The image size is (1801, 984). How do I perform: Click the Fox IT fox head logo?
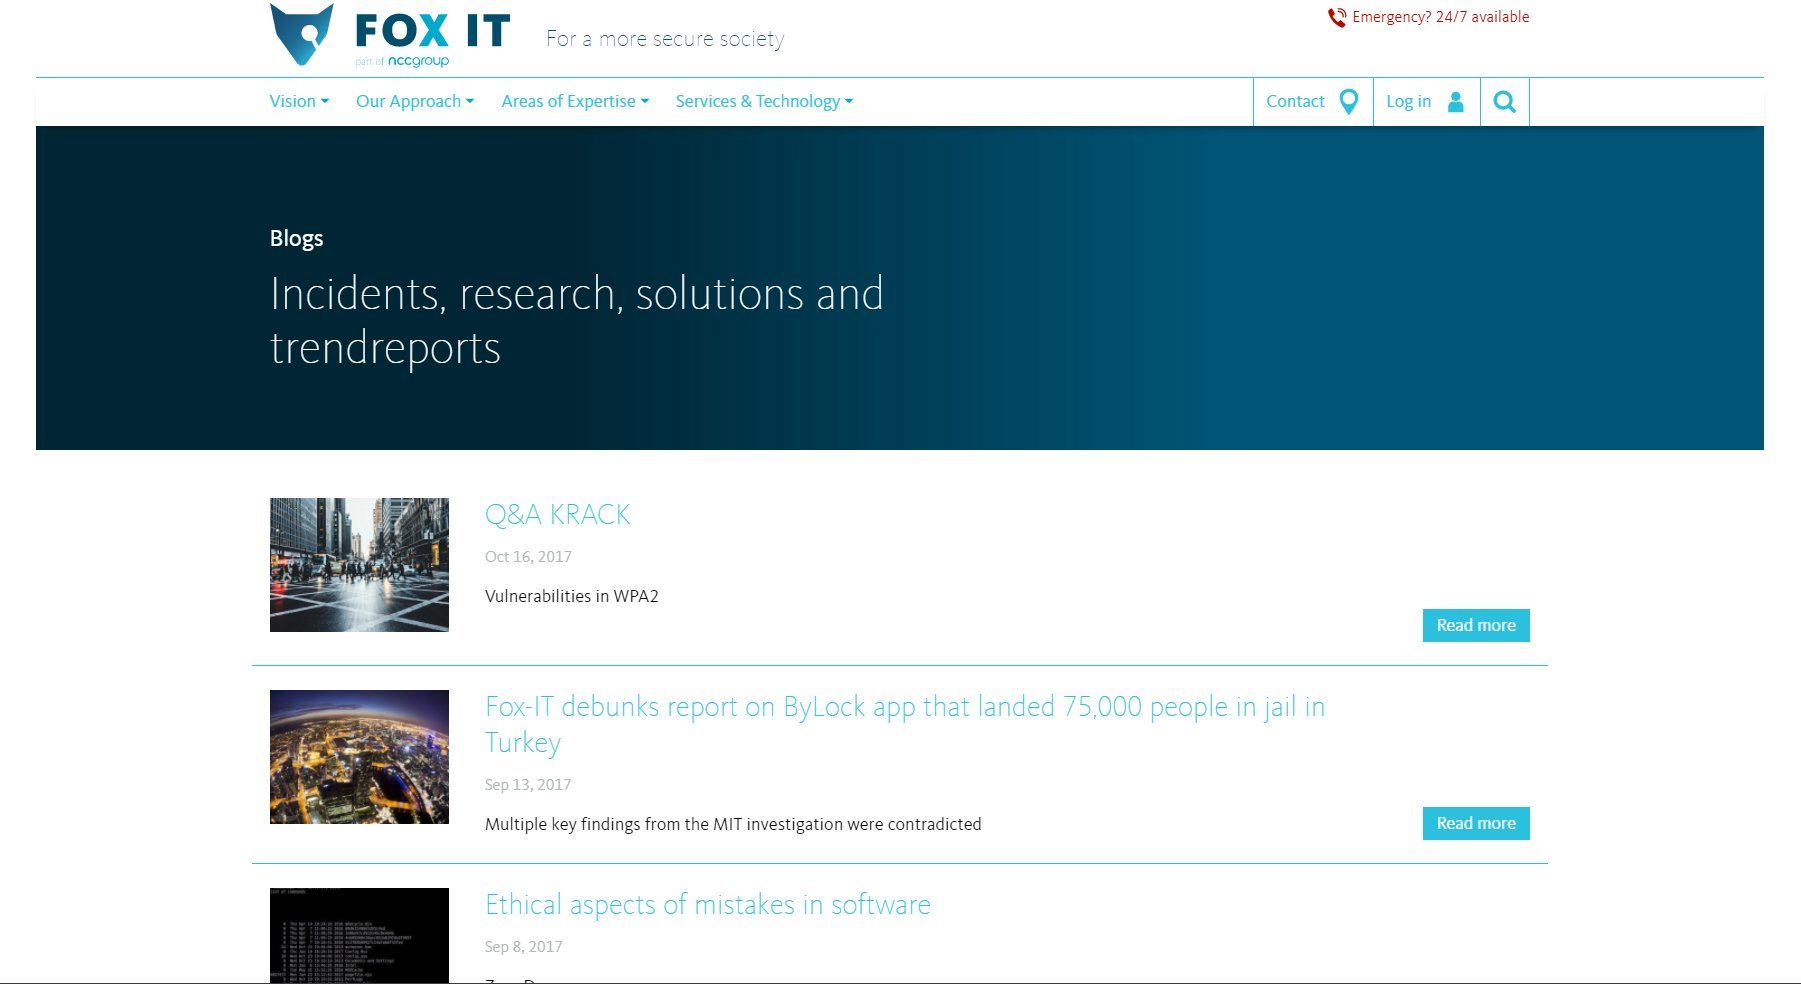click(x=301, y=34)
